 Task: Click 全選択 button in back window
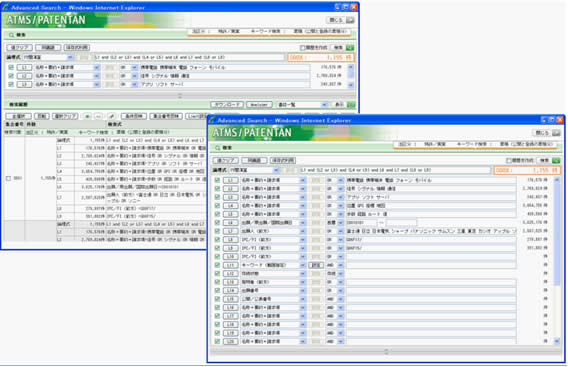[19, 116]
